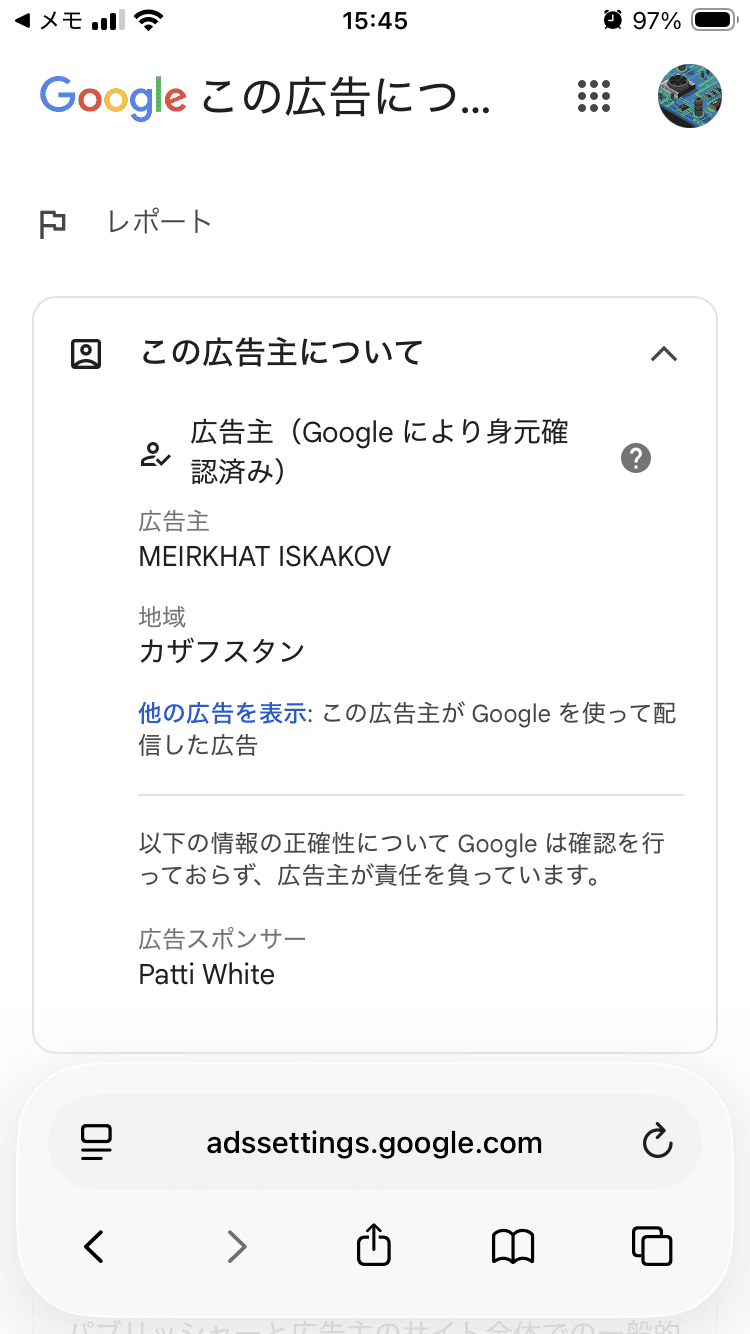Reload the page with refresh icon
This screenshot has width=750, height=1334.
(657, 1142)
